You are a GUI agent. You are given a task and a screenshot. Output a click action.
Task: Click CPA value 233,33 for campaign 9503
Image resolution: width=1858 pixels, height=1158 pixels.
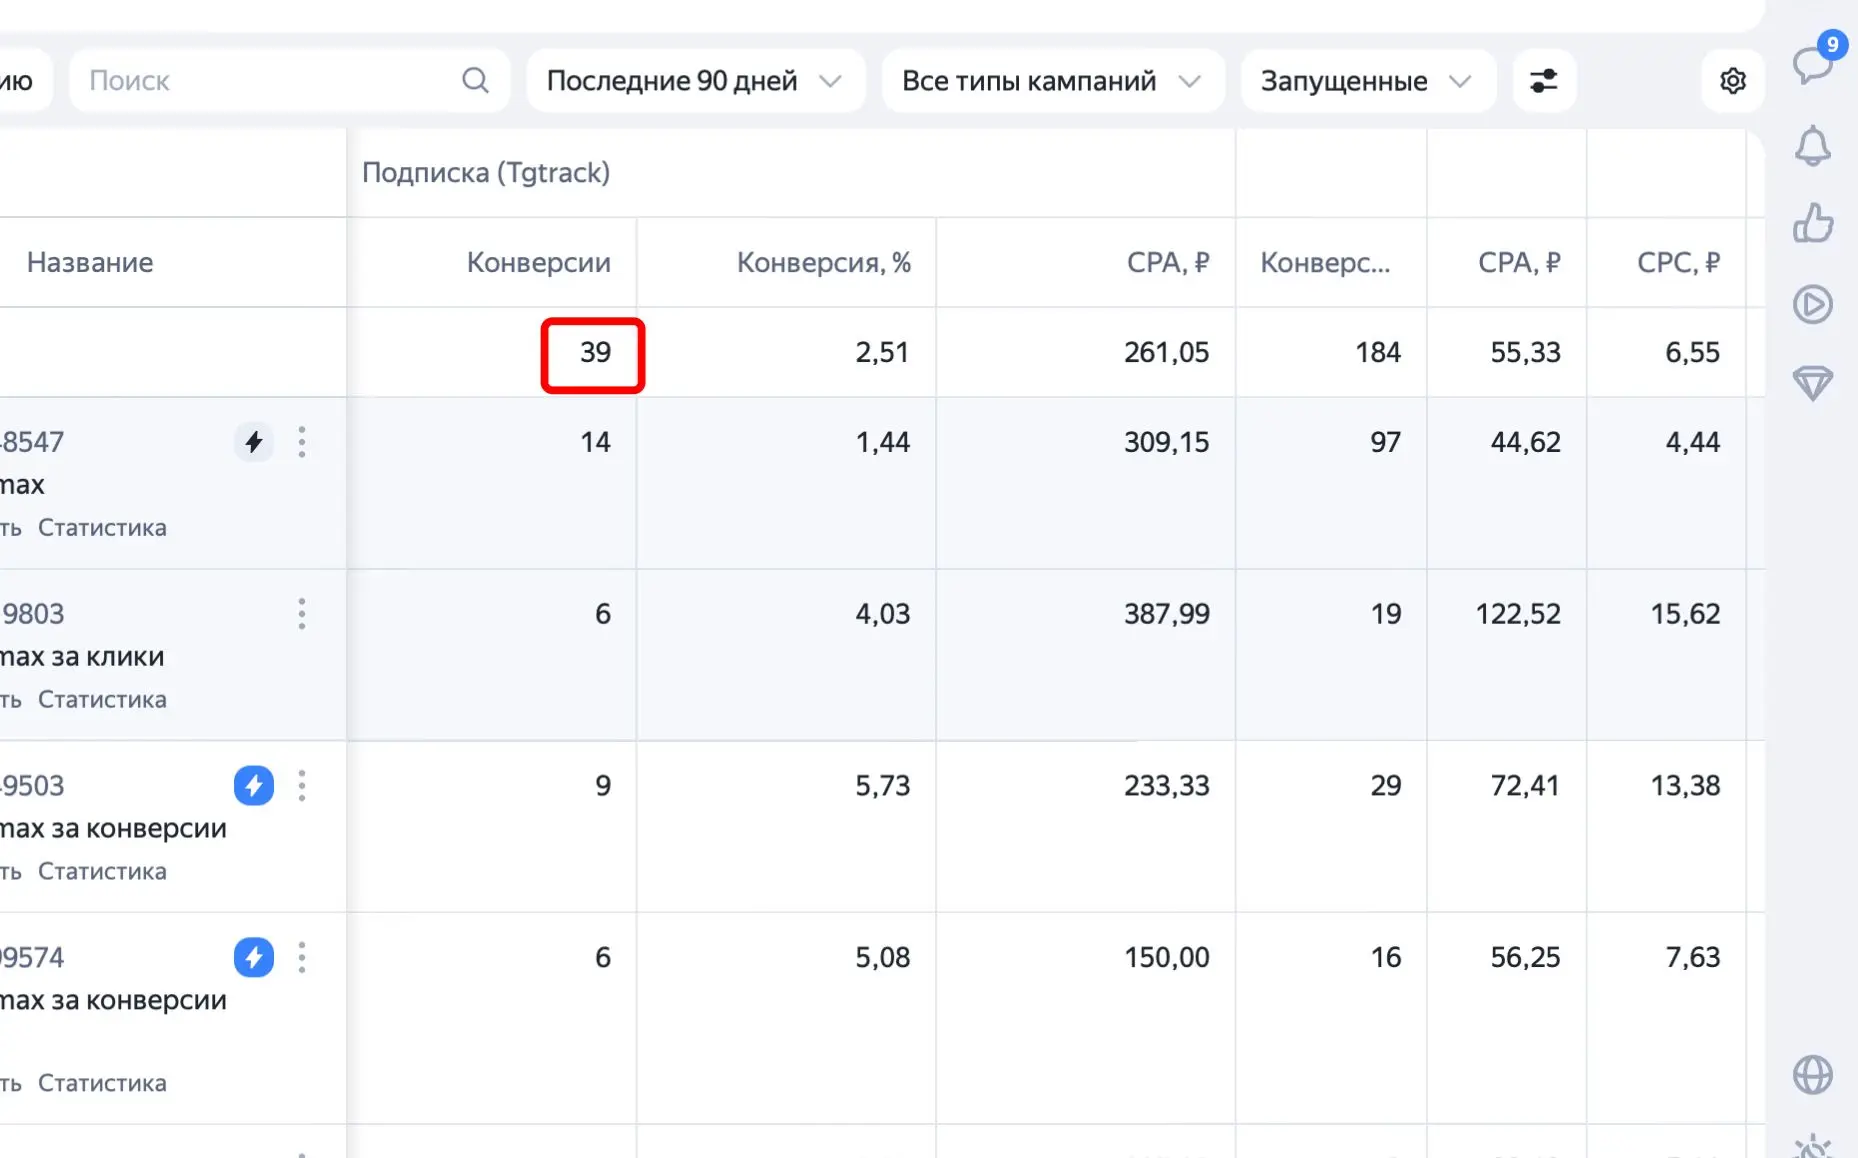(1166, 786)
